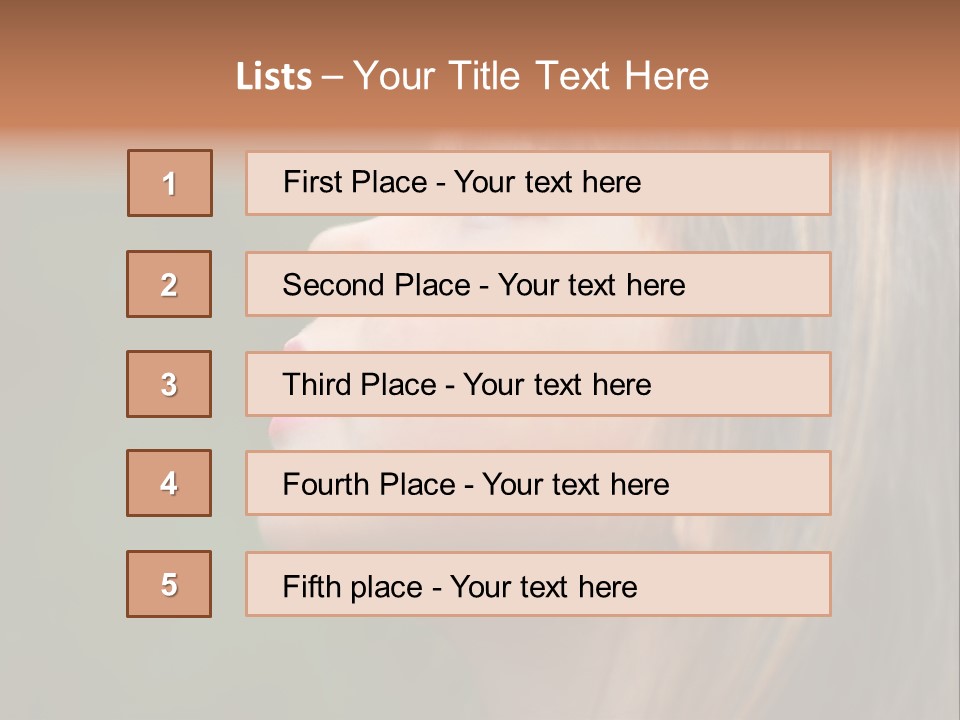Select the Fifth place text bar
The height and width of the screenshot is (720, 960).
[538, 584]
